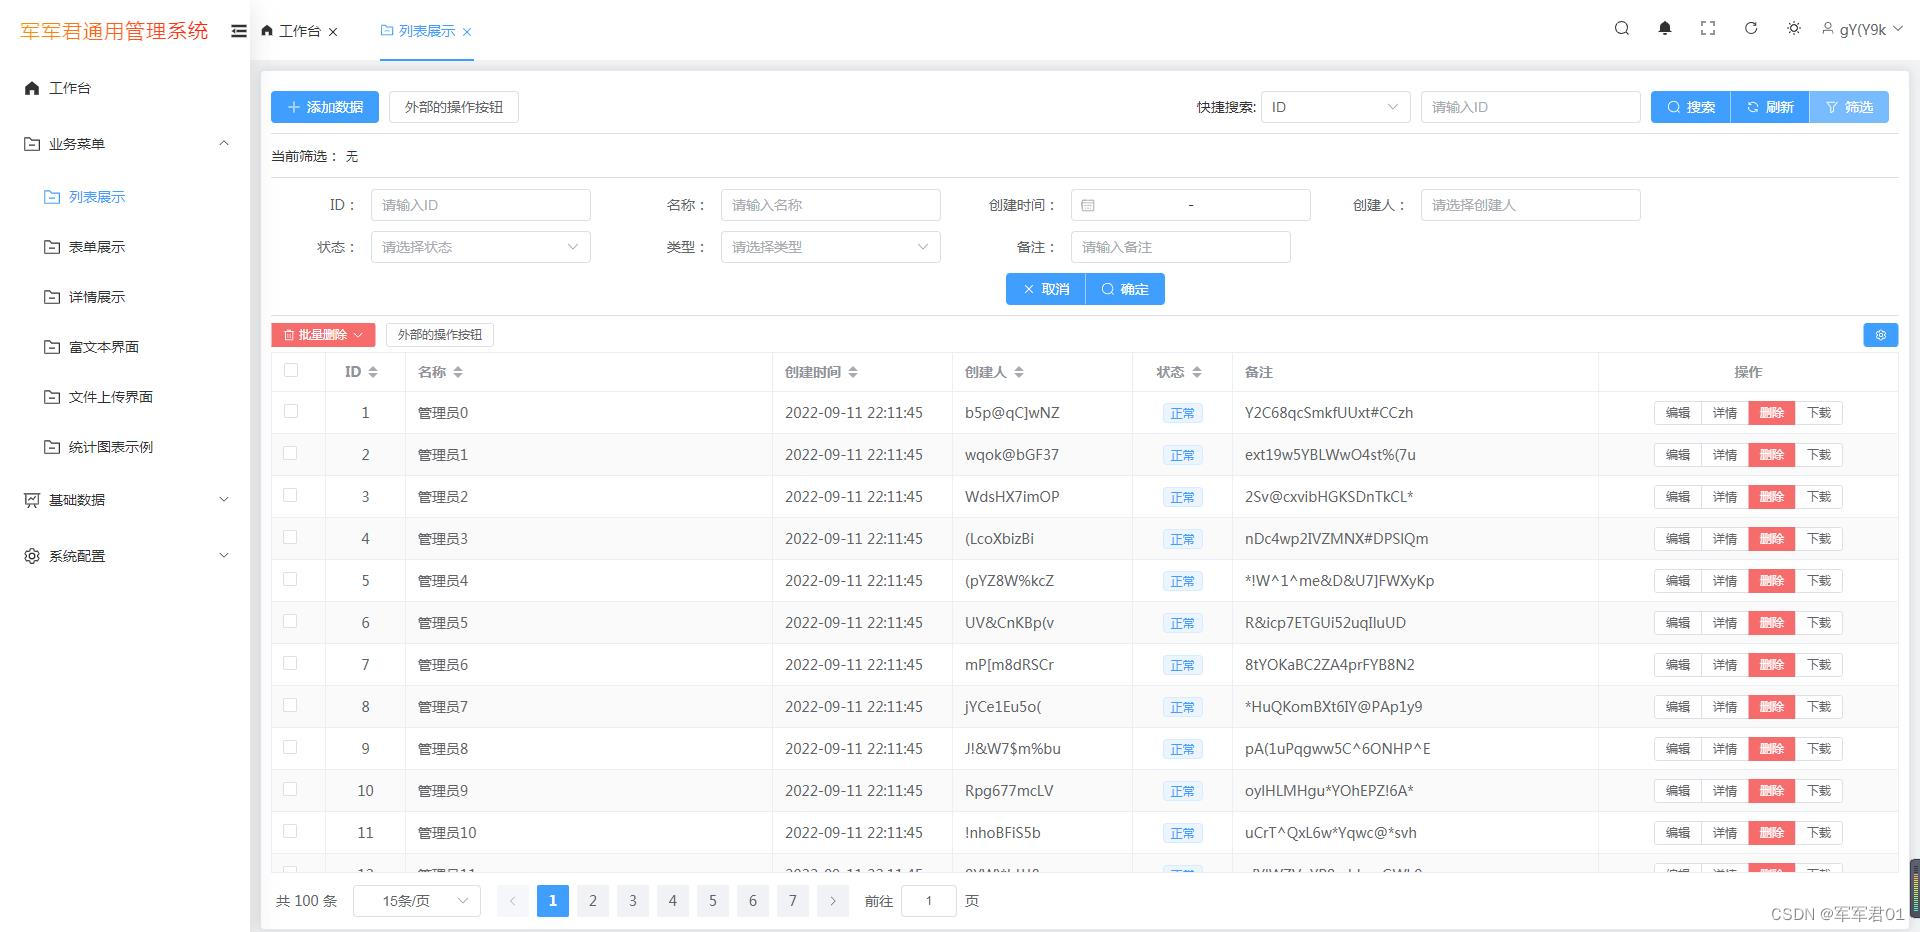Collapse the 业务菜单 sidebar group
Image resolution: width=1920 pixels, height=932 pixels.
pos(125,144)
